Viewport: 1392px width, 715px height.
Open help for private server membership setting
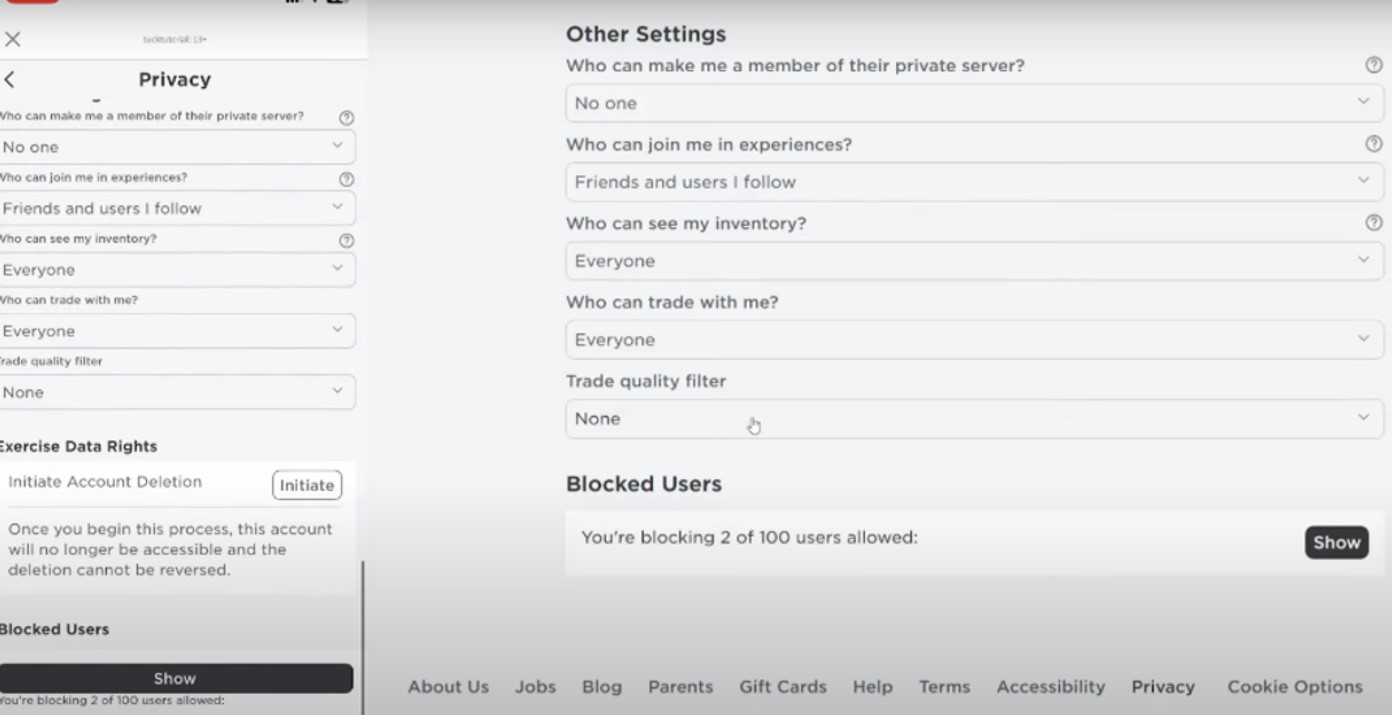click(x=1375, y=65)
